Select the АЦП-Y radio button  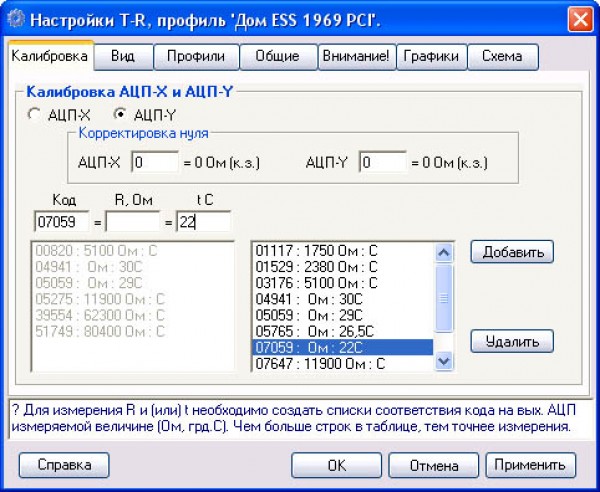pyautogui.click(x=122, y=114)
